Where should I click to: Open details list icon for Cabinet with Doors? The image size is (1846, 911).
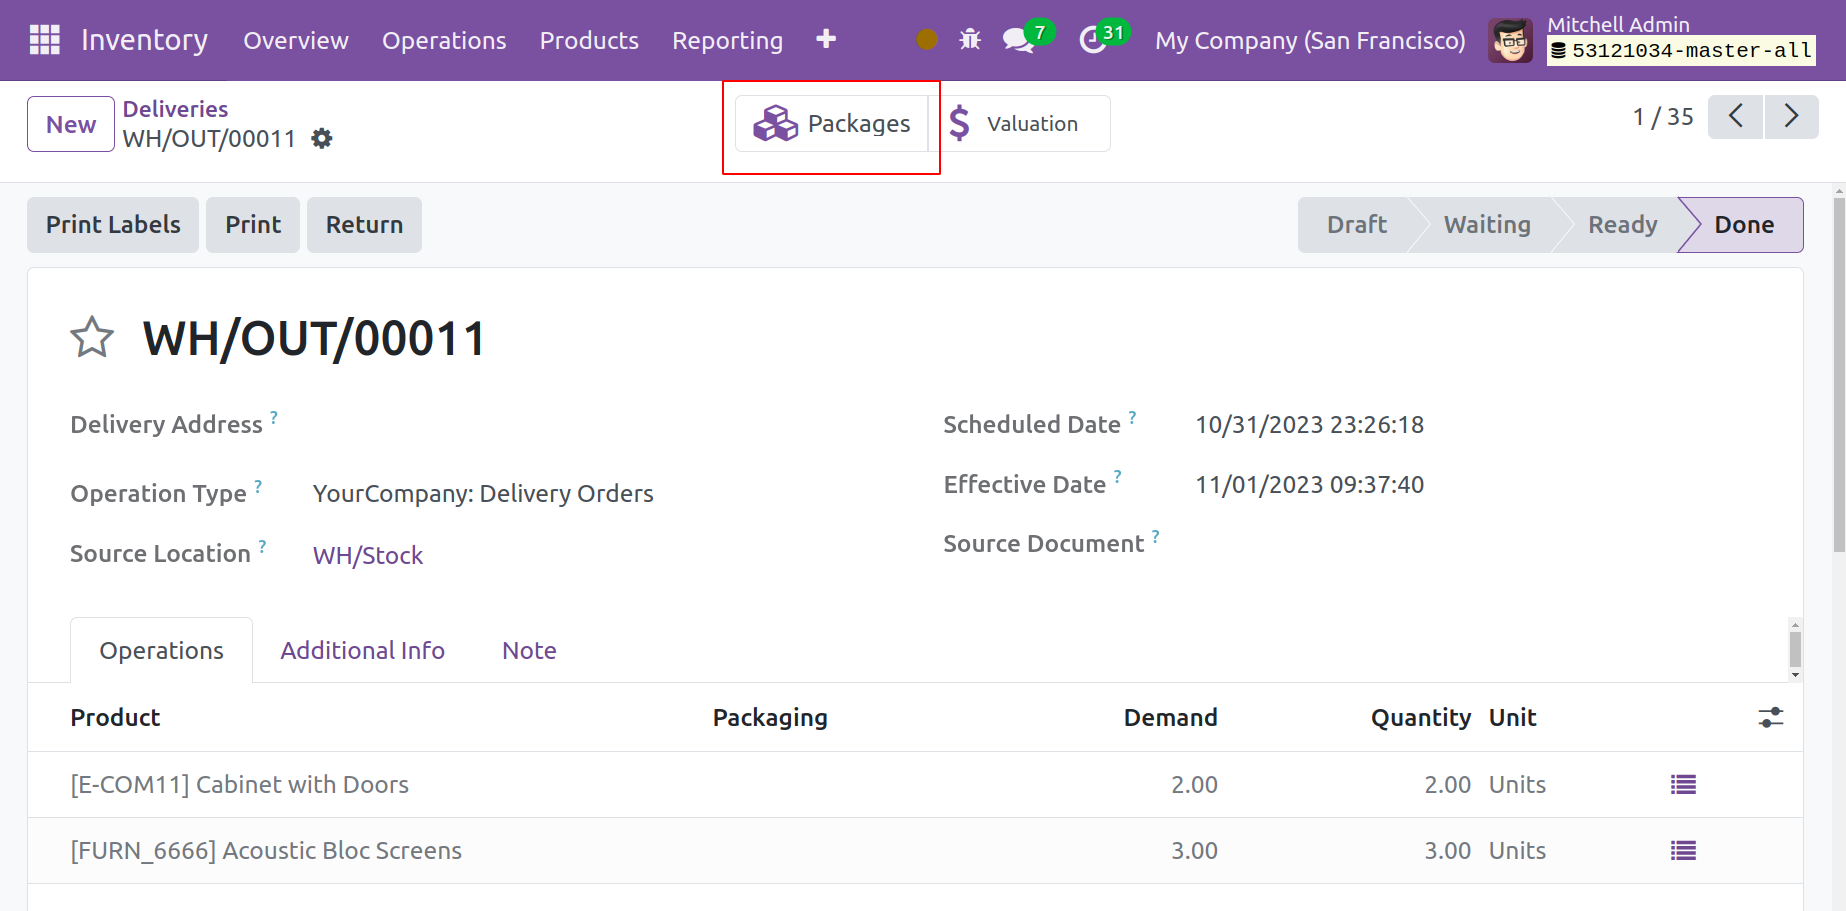click(1683, 785)
